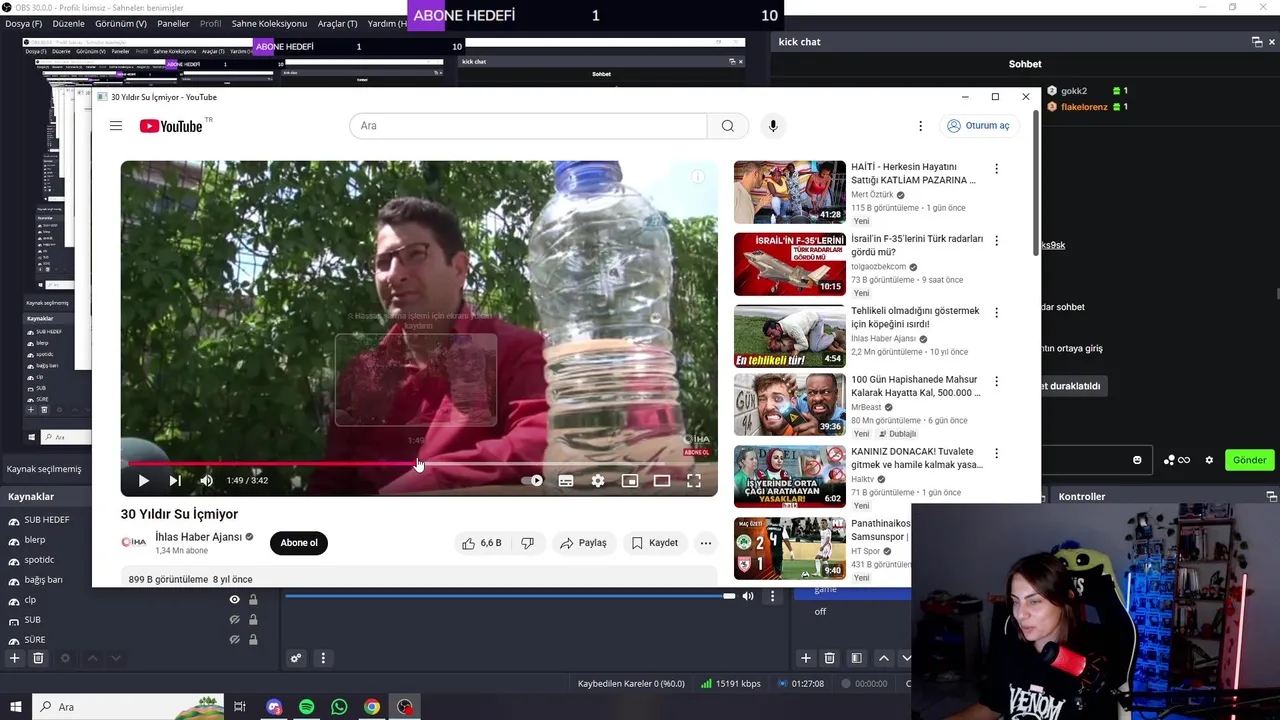
Task: Open the chat emoji picker
Action: coord(1137,460)
